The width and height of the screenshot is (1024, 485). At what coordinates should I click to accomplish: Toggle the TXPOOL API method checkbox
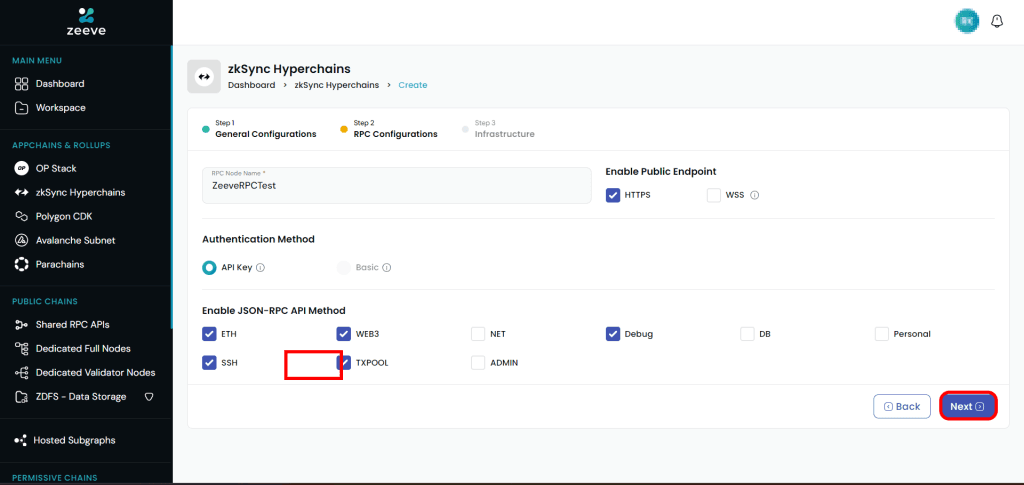344,363
